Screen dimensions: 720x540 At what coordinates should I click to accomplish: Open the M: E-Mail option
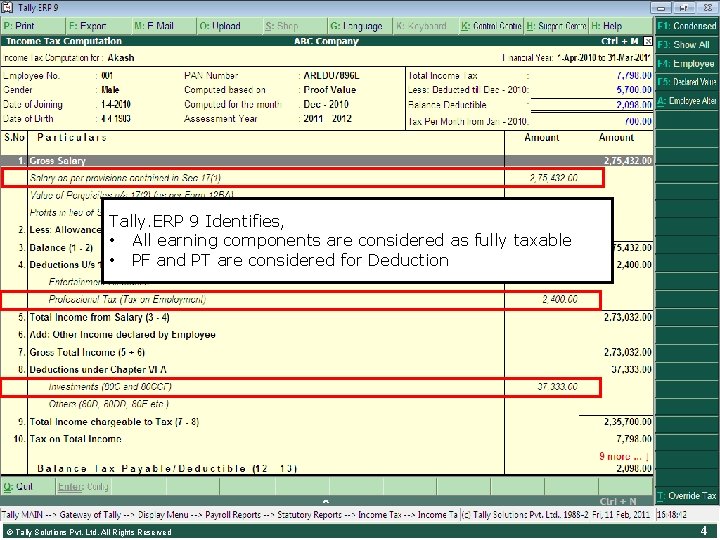[x=163, y=26]
